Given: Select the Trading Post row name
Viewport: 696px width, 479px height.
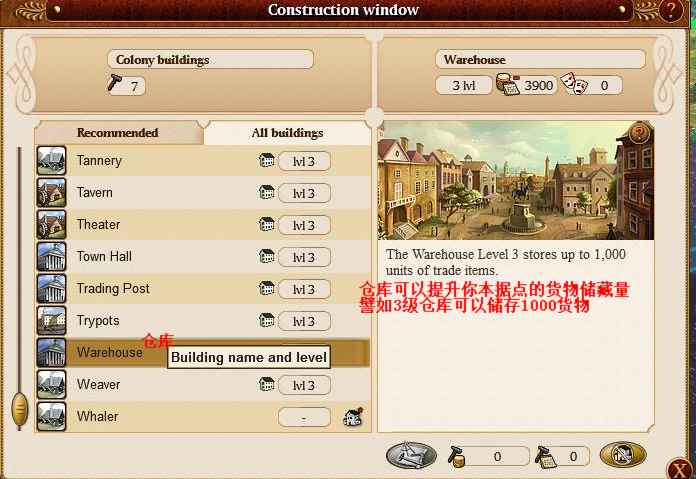Looking at the screenshot, I should (113, 289).
